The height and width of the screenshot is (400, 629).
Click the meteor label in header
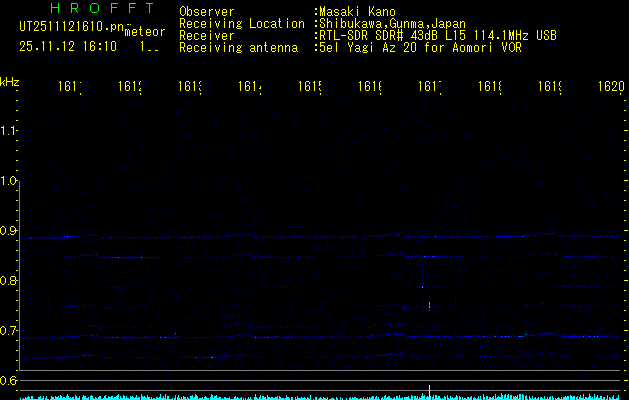(x=144, y=34)
